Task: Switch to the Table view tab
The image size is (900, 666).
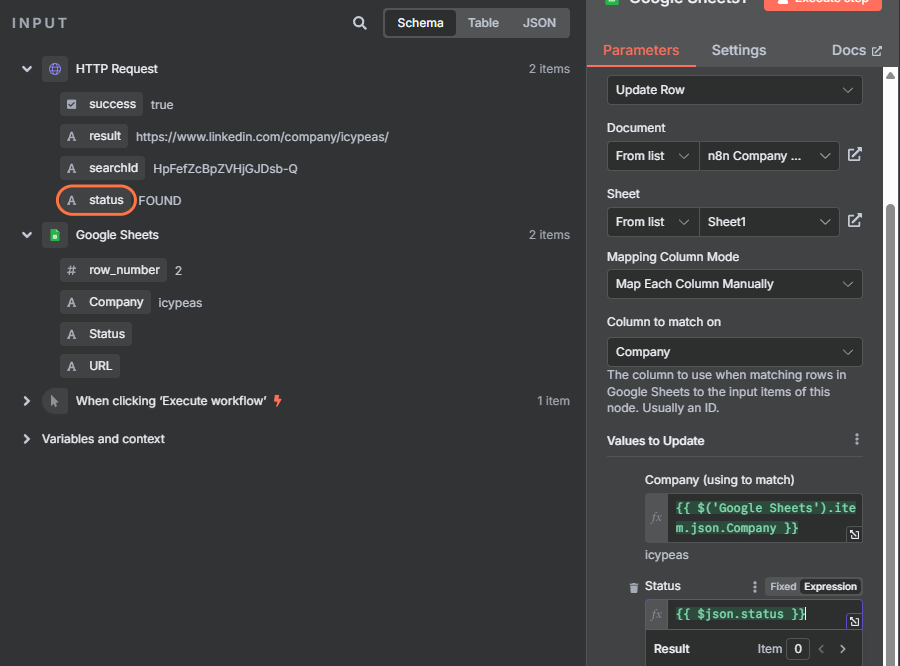Action: [483, 23]
